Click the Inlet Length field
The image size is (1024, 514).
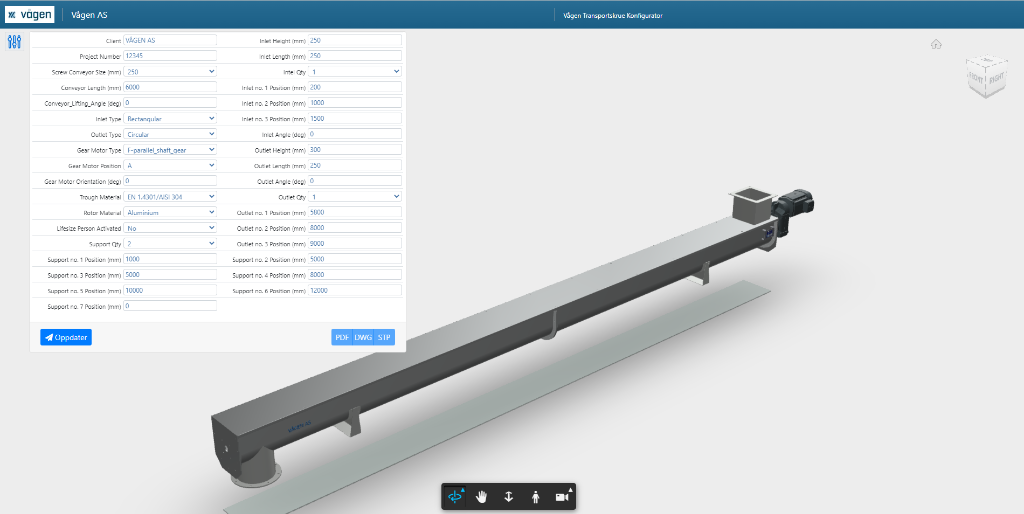tap(355, 56)
